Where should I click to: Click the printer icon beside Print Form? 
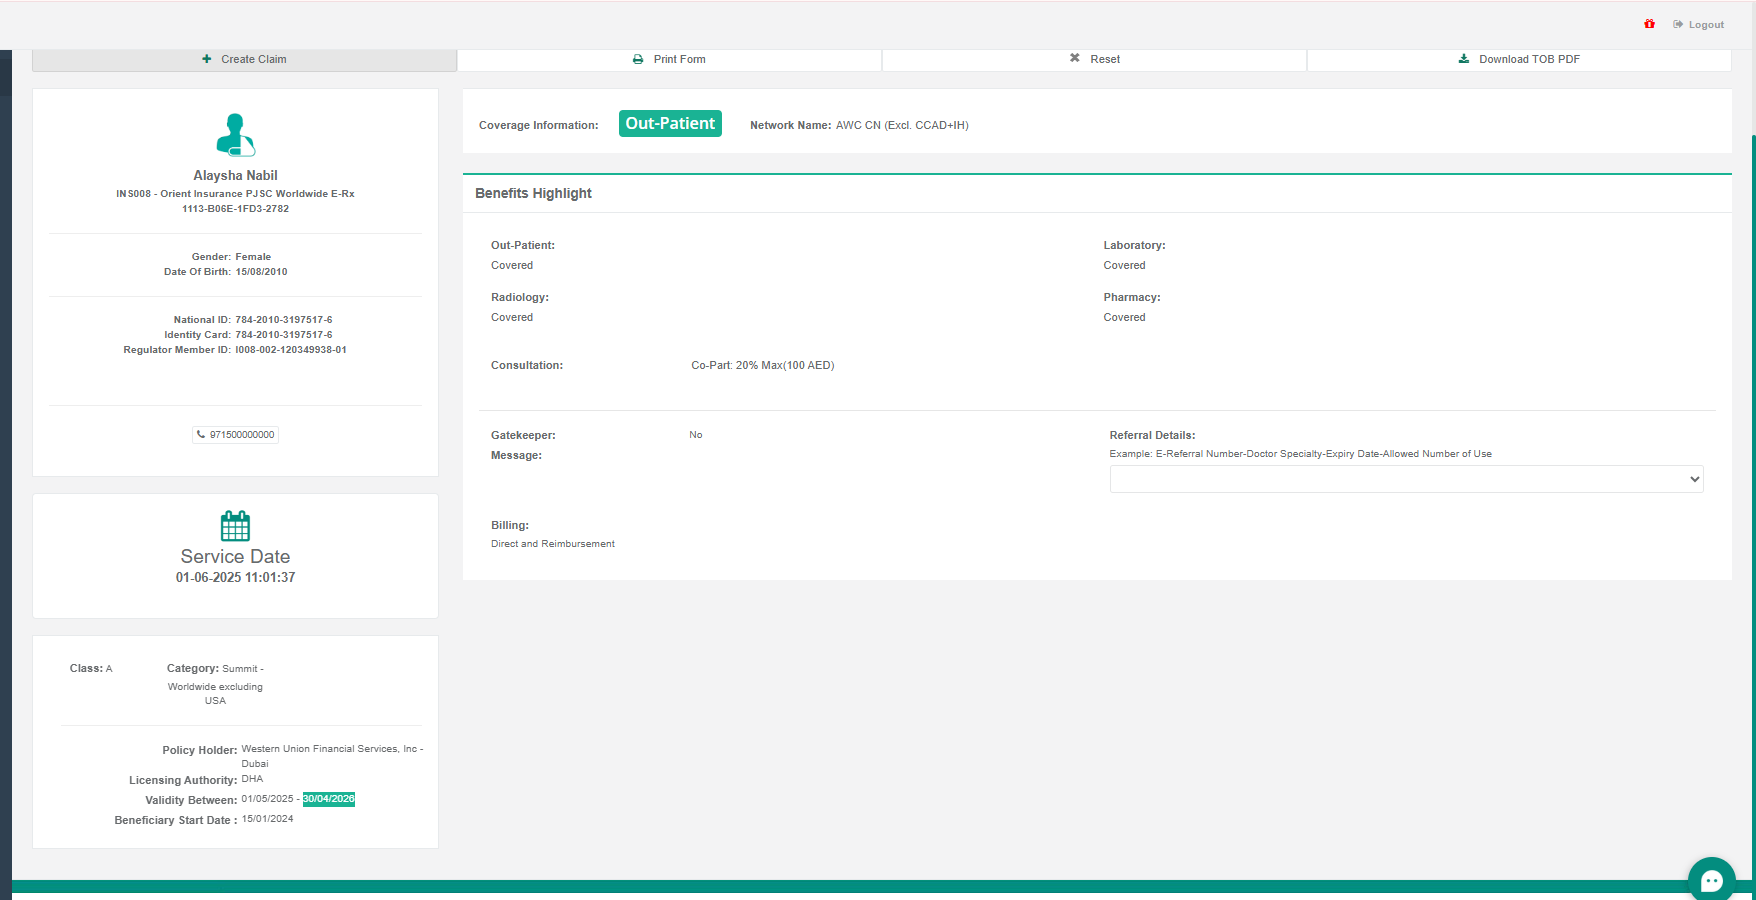pyautogui.click(x=638, y=59)
